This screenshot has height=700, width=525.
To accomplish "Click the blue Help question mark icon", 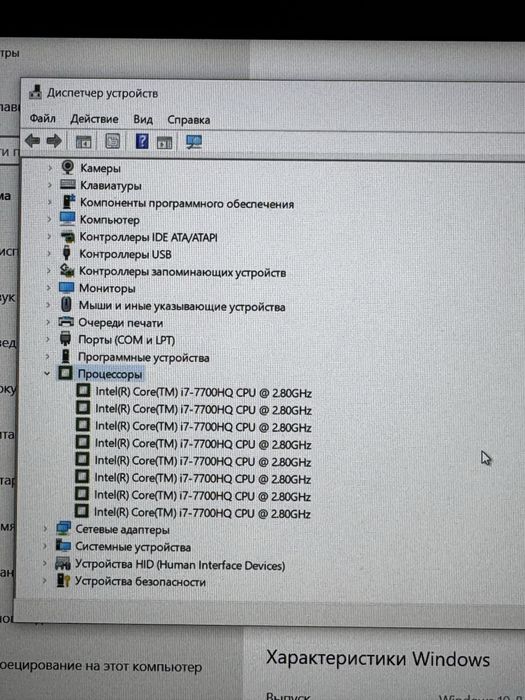I will [142, 142].
